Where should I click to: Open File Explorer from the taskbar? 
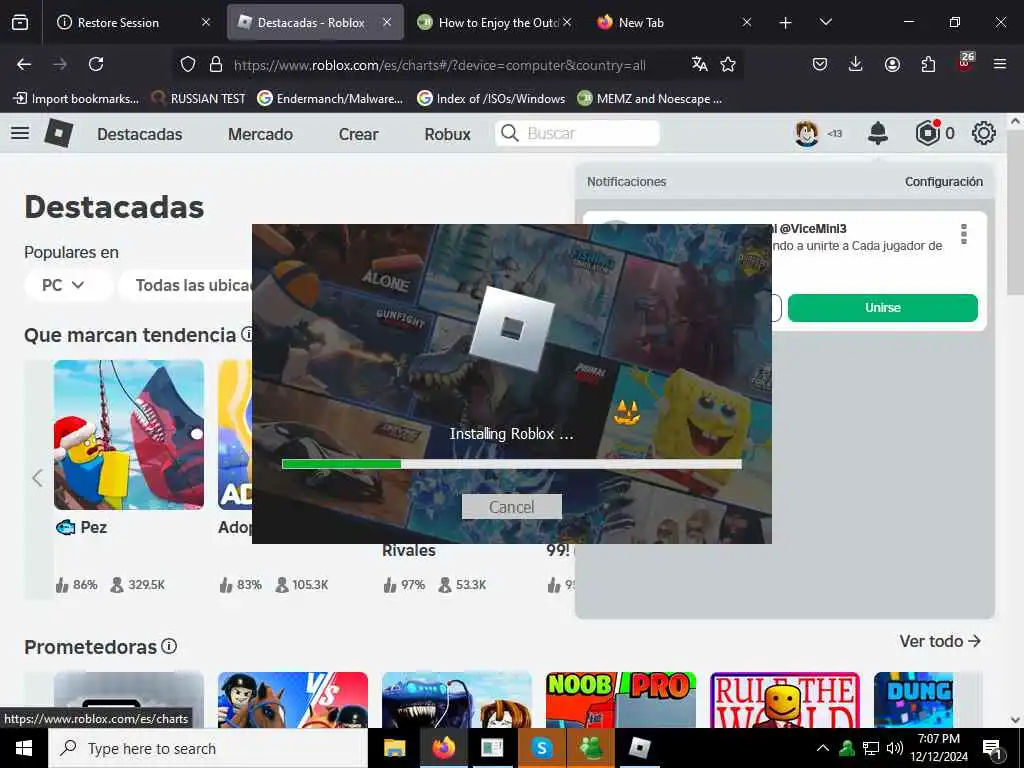pos(394,748)
